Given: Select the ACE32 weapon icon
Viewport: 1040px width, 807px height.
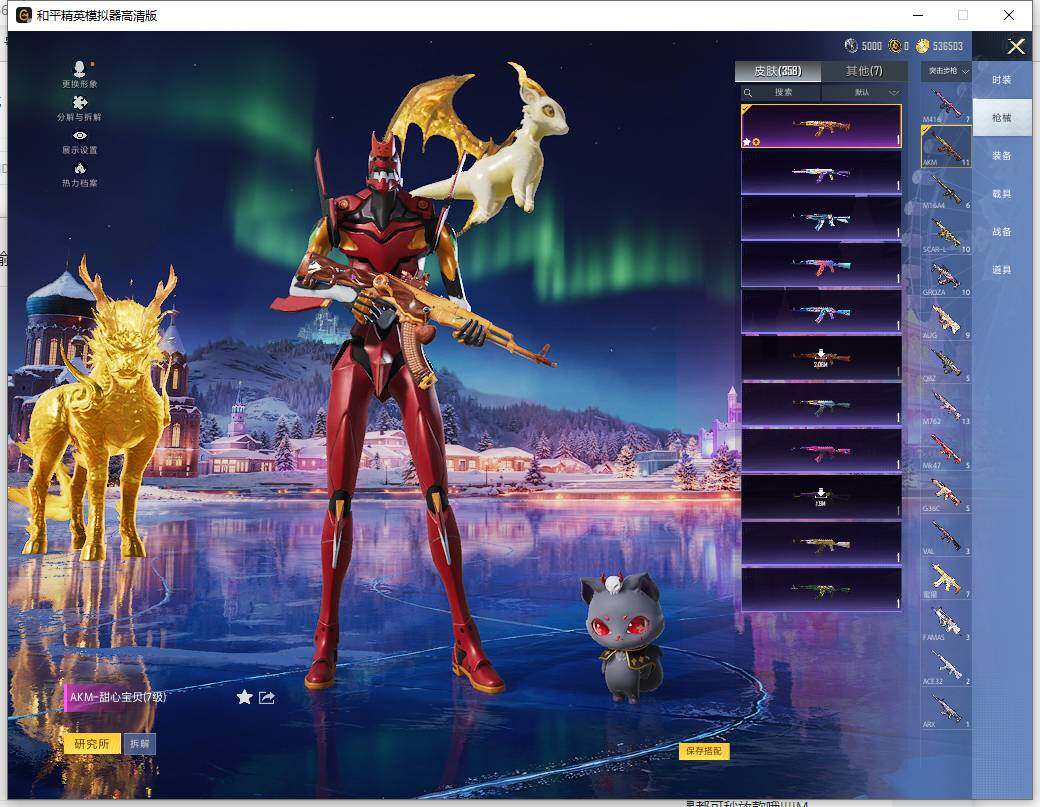Looking at the screenshot, I should coord(946,665).
